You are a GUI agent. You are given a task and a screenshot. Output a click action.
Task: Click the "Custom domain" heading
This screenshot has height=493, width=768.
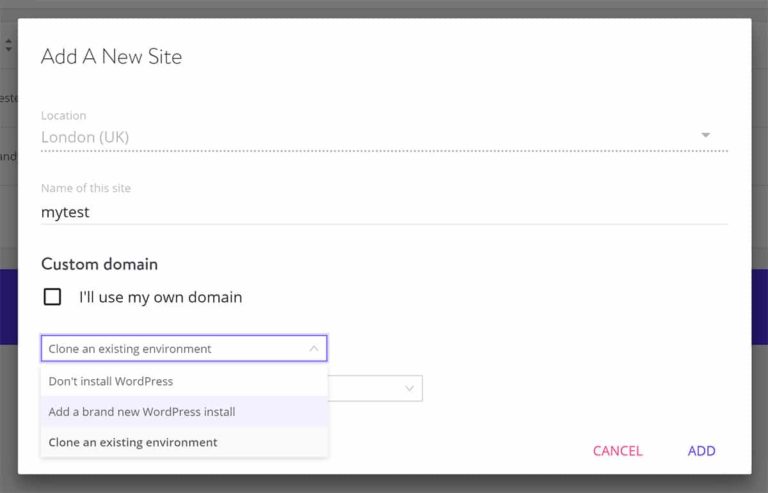pos(99,264)
